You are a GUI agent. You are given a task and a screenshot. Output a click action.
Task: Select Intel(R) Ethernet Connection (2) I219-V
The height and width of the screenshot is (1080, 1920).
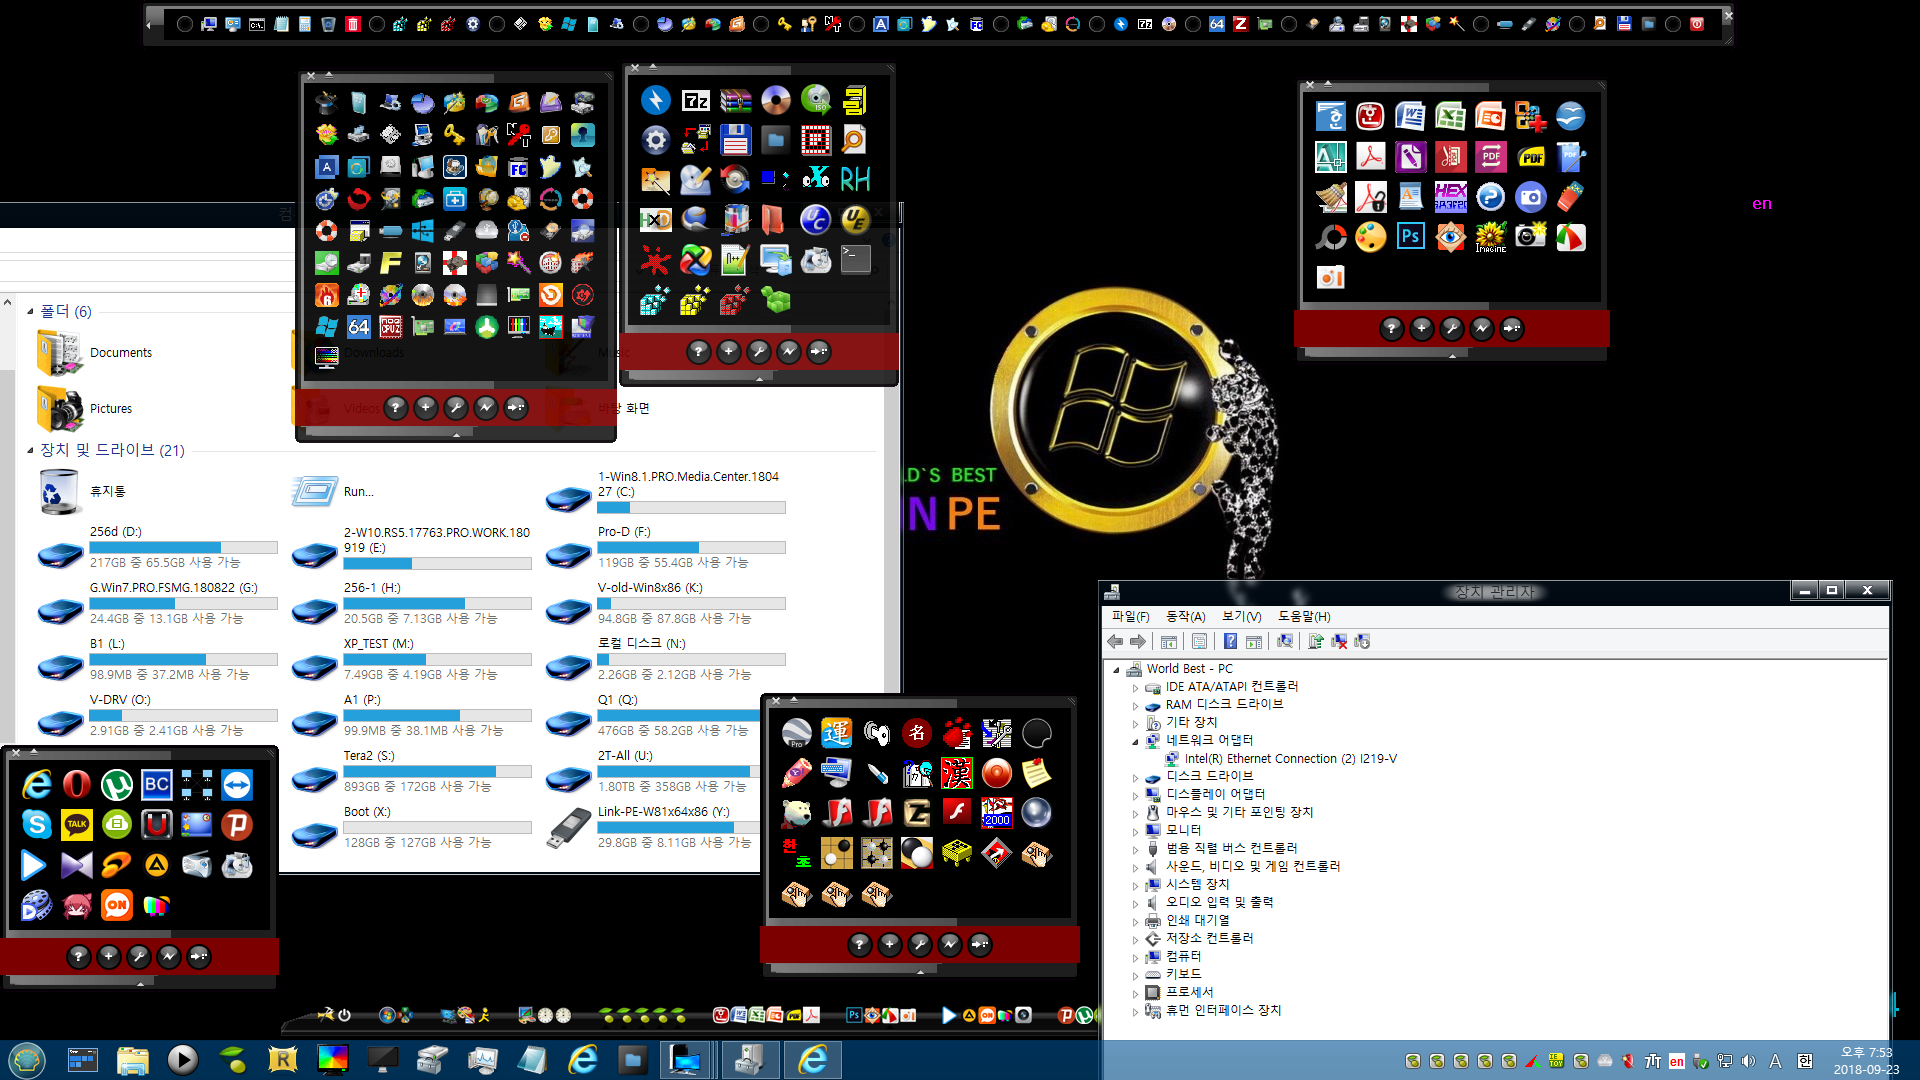[1290, 759]
